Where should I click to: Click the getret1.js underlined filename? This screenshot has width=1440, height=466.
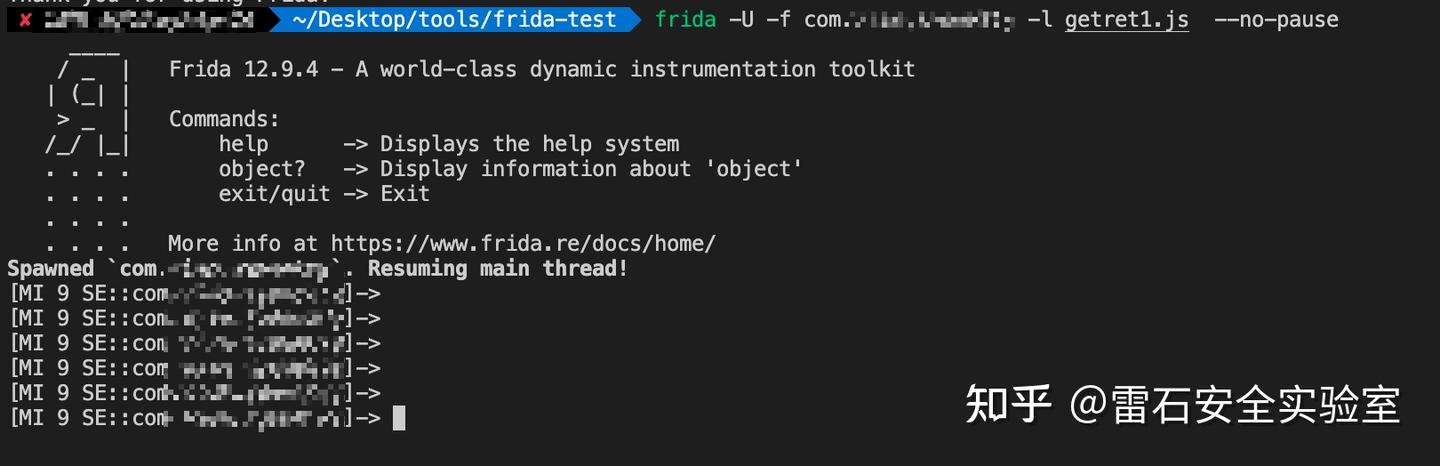tap(1127, 20)
